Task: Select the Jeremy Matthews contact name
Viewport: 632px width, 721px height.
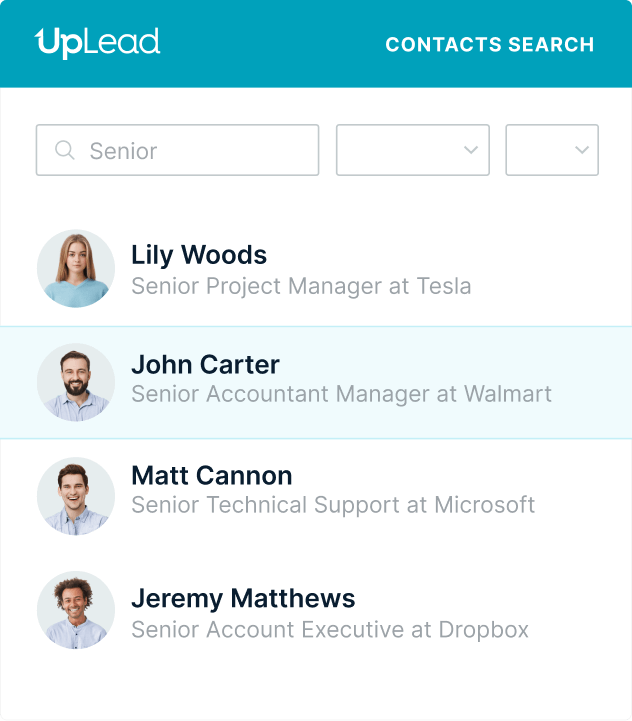Action: (x=243, y=599)
